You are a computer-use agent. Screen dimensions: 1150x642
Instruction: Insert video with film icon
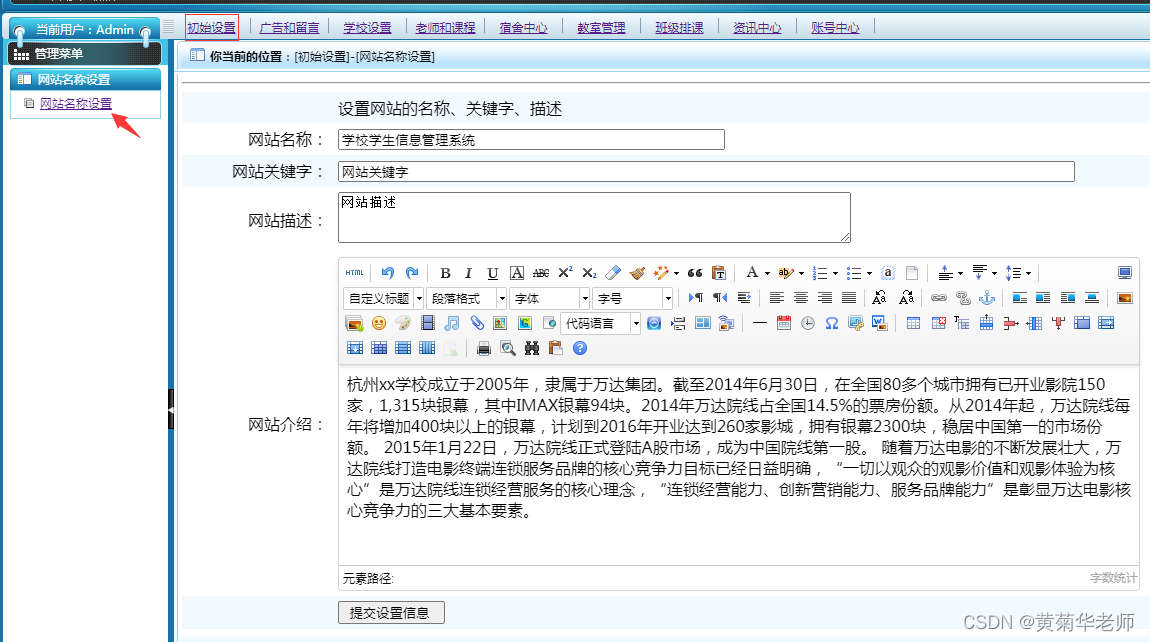(428, 323)
